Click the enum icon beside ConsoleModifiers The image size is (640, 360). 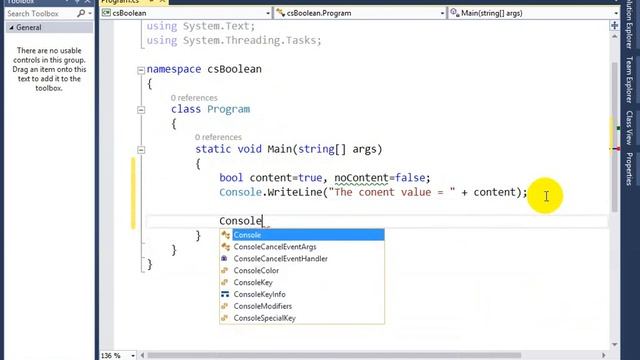[x=224, y=306]
